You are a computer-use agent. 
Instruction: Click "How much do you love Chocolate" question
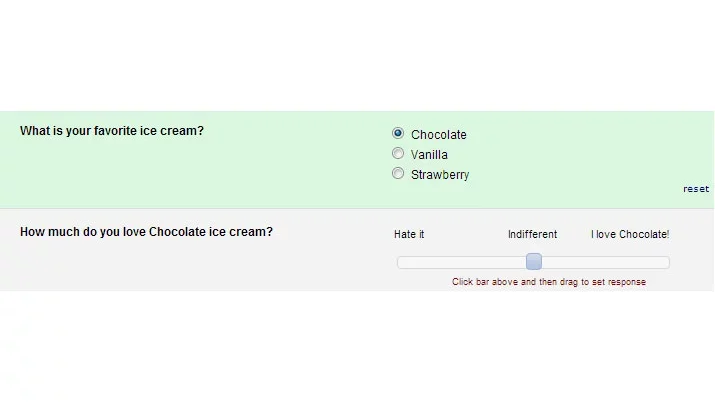(146, 232)
